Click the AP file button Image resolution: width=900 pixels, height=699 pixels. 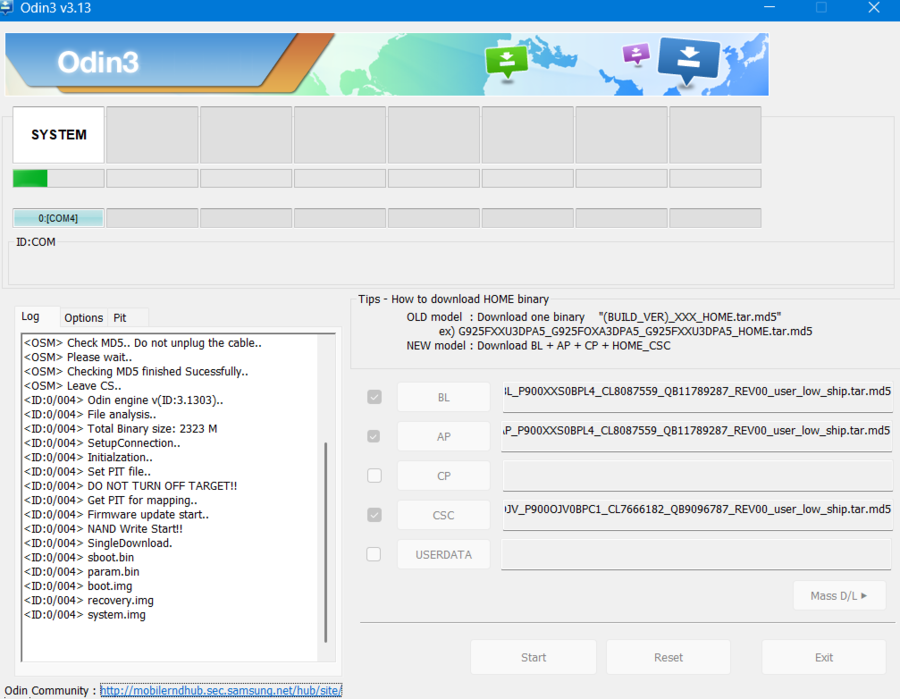pyautogui.click(x=444, y=437)
